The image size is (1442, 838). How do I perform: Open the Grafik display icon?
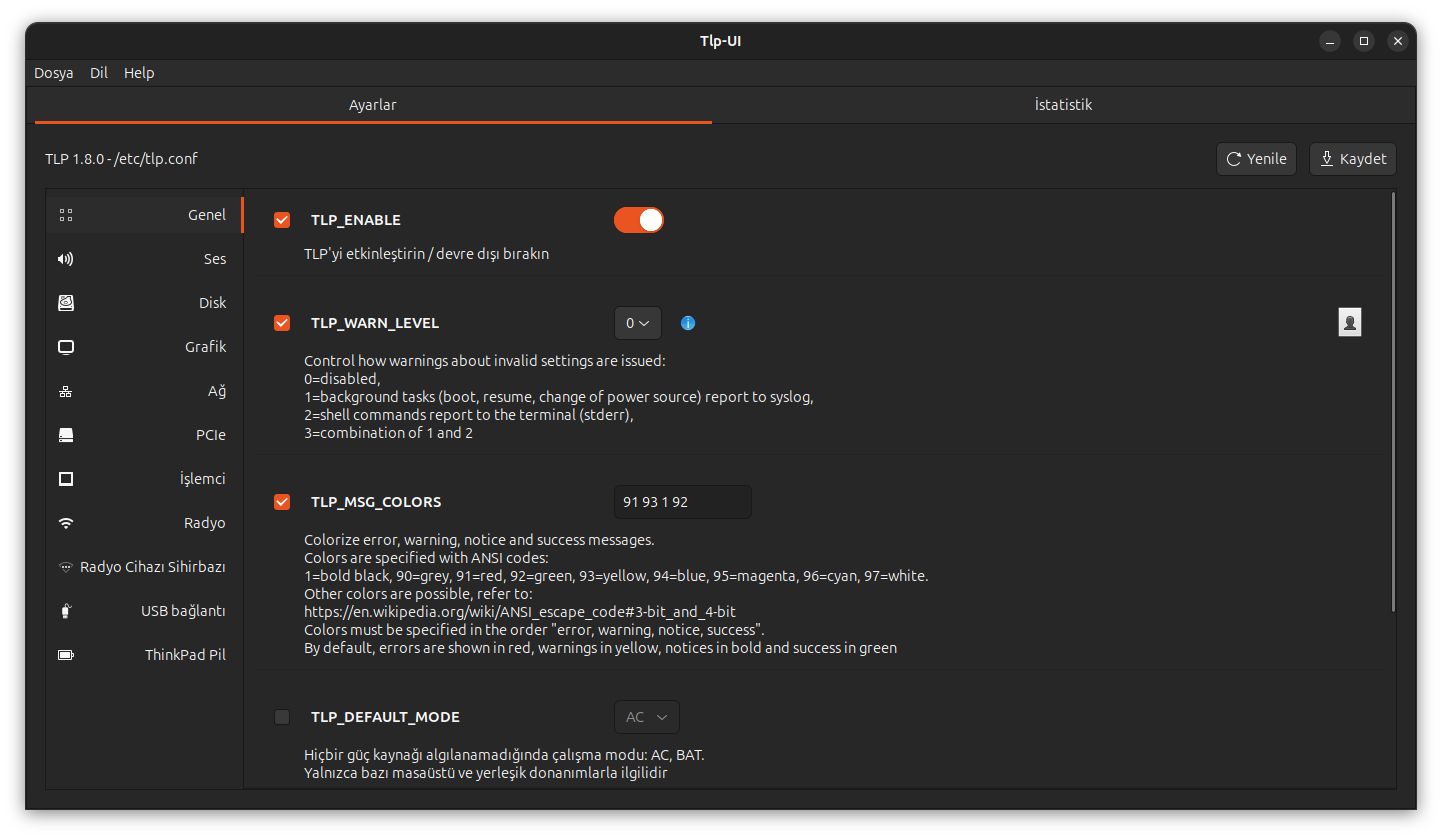coord(66,347)
